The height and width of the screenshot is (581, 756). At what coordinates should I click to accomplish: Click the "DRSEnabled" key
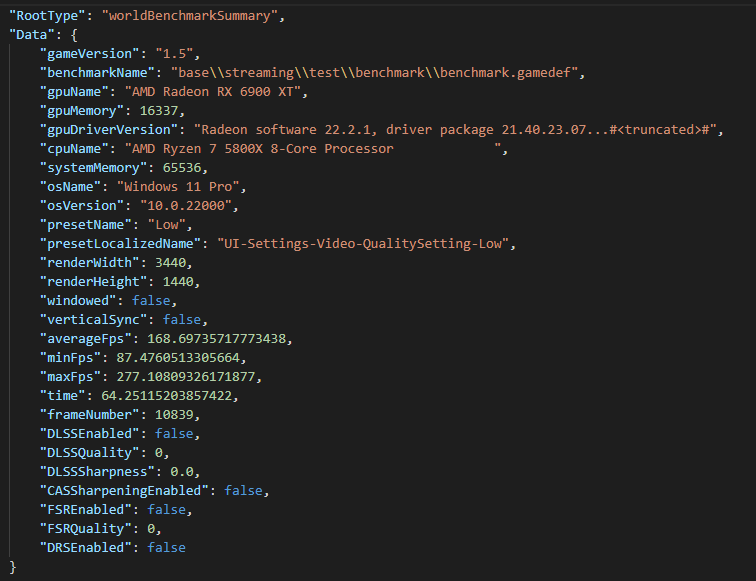86,548
